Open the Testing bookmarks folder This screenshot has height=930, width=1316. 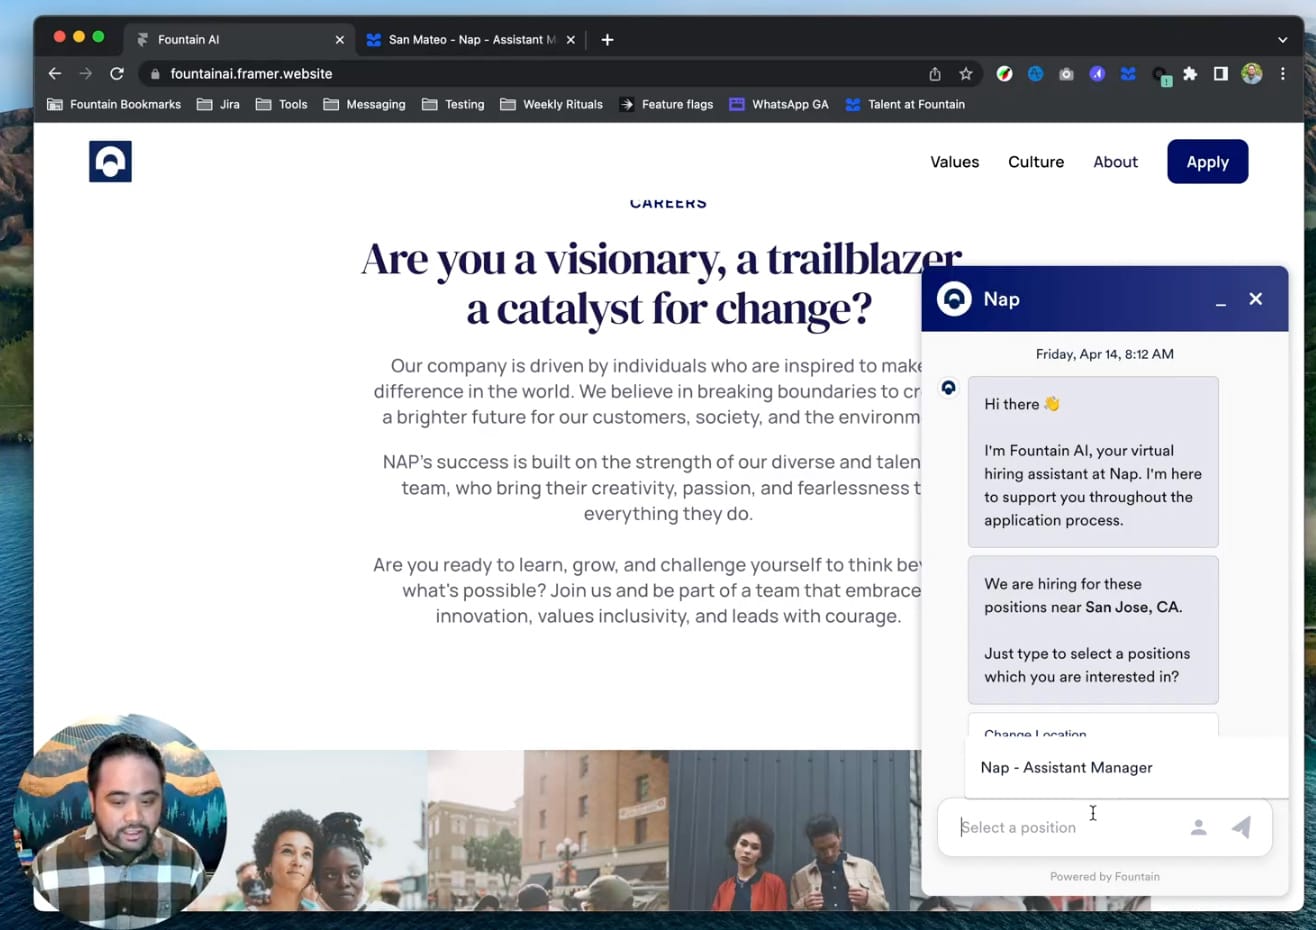coord(453,104)
